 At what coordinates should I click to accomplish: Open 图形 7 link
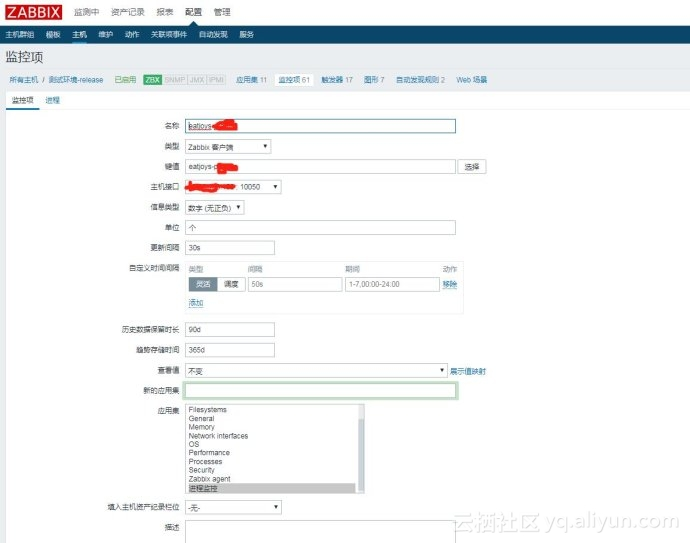point(374,80)
